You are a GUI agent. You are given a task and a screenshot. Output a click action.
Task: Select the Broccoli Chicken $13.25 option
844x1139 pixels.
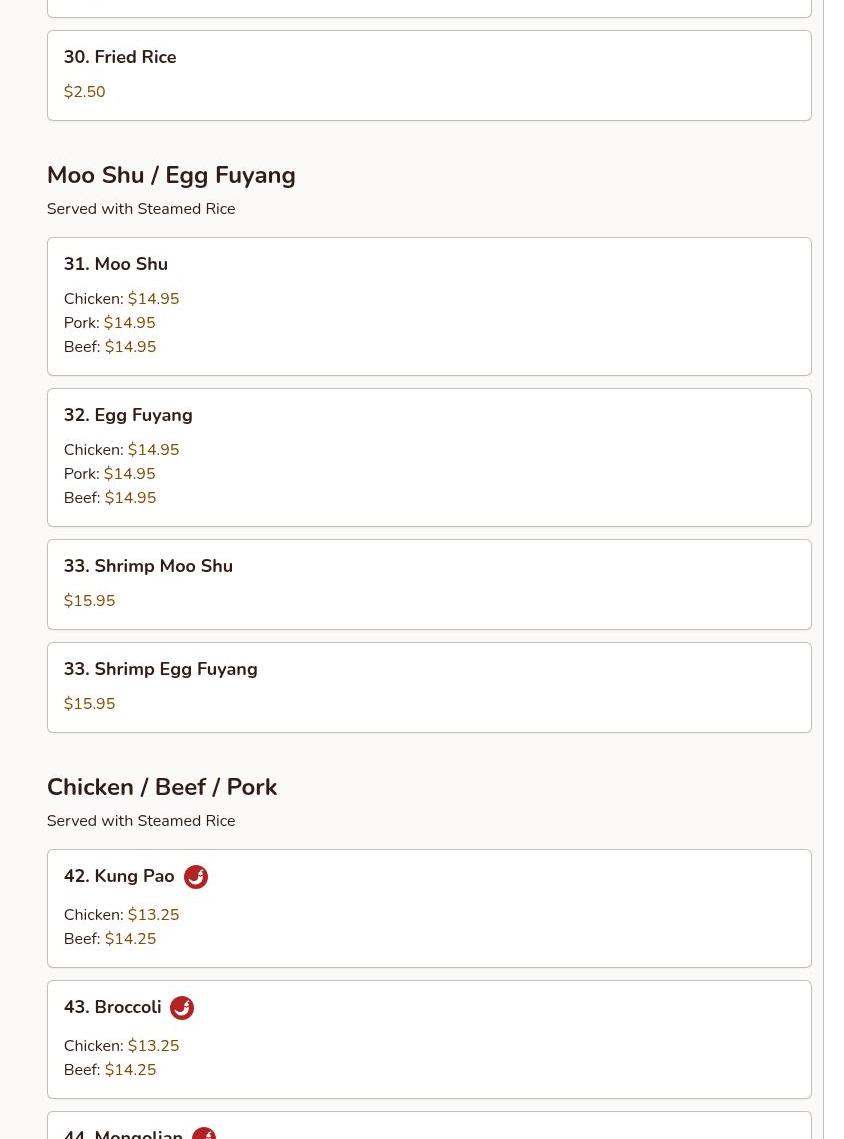pos(121,1045)
